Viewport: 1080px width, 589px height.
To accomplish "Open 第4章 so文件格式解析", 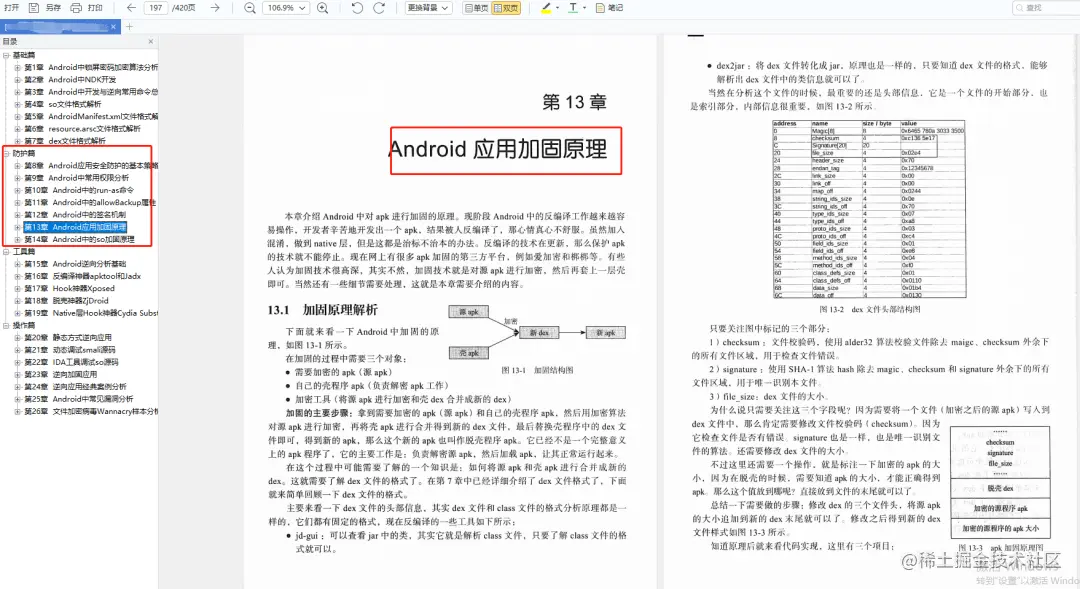I will (63, 104).
